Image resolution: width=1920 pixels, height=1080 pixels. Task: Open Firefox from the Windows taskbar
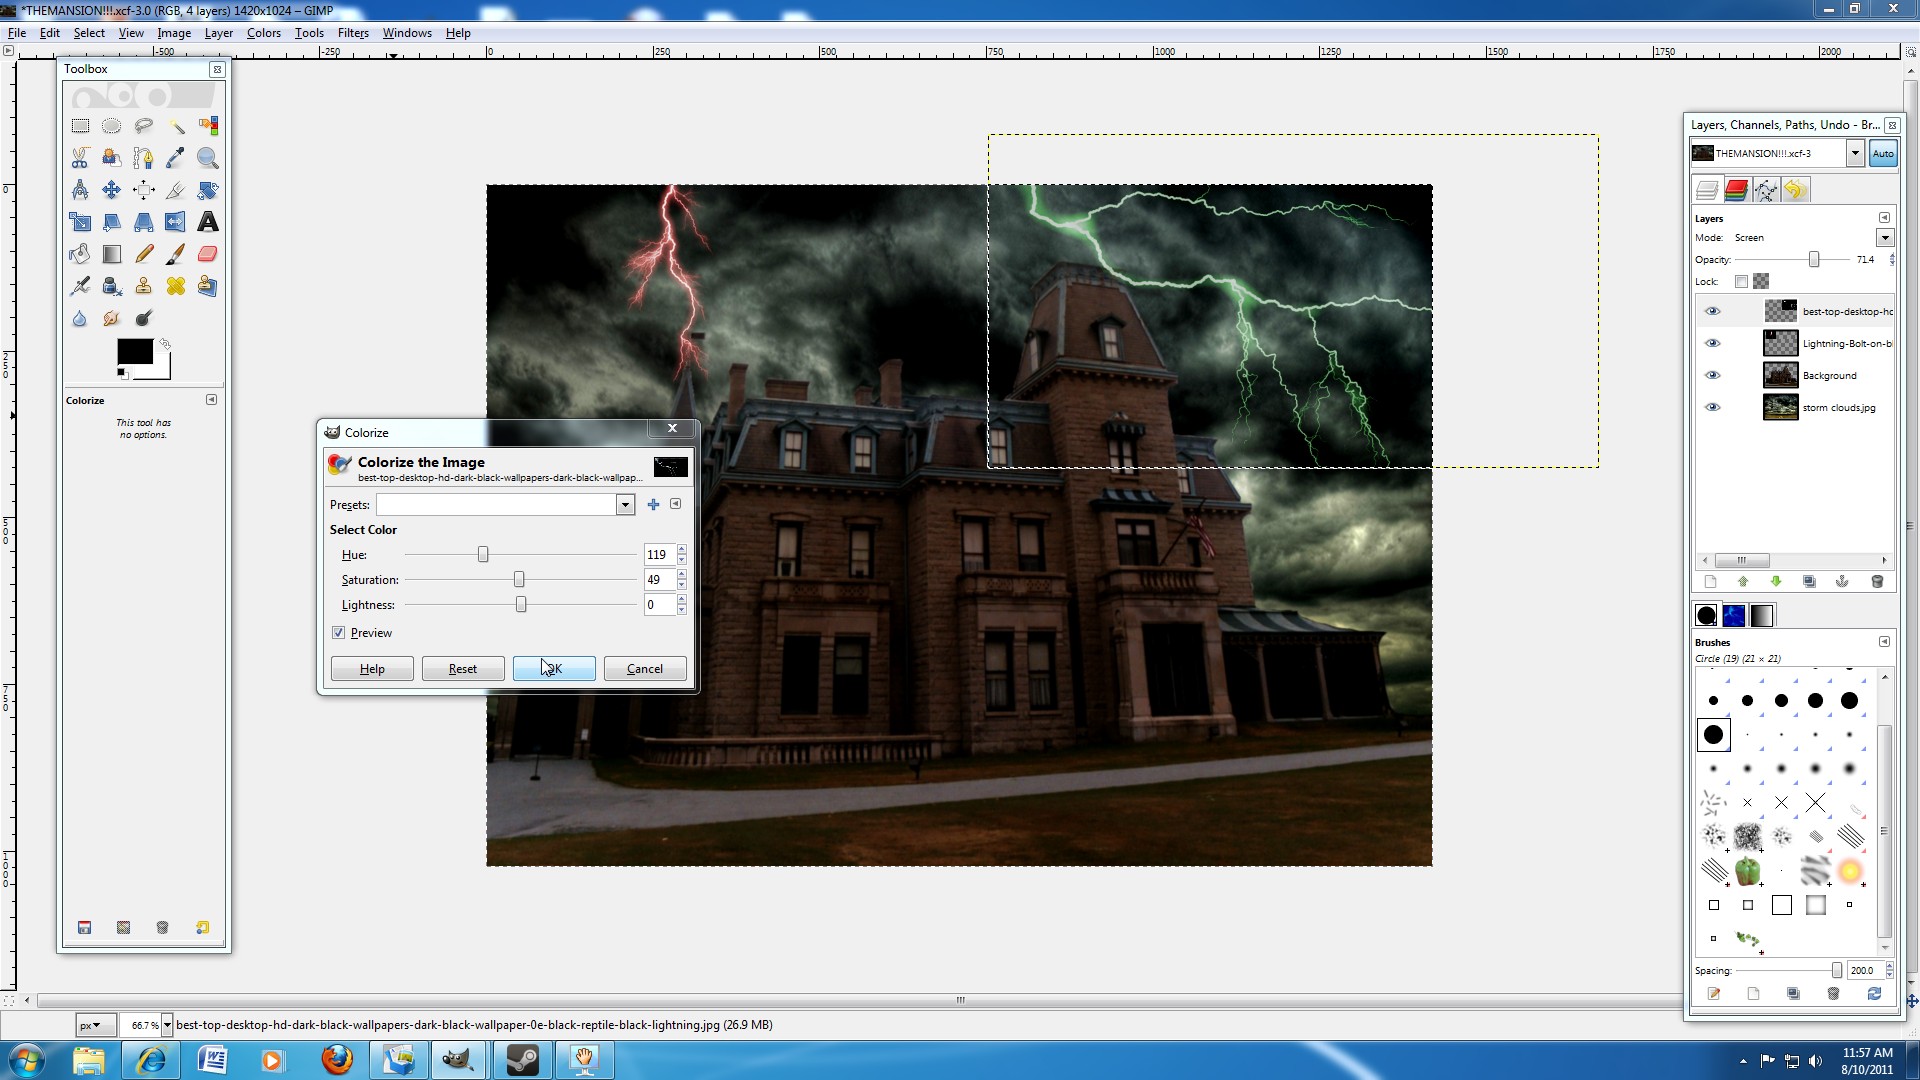tap(337, 1059)
